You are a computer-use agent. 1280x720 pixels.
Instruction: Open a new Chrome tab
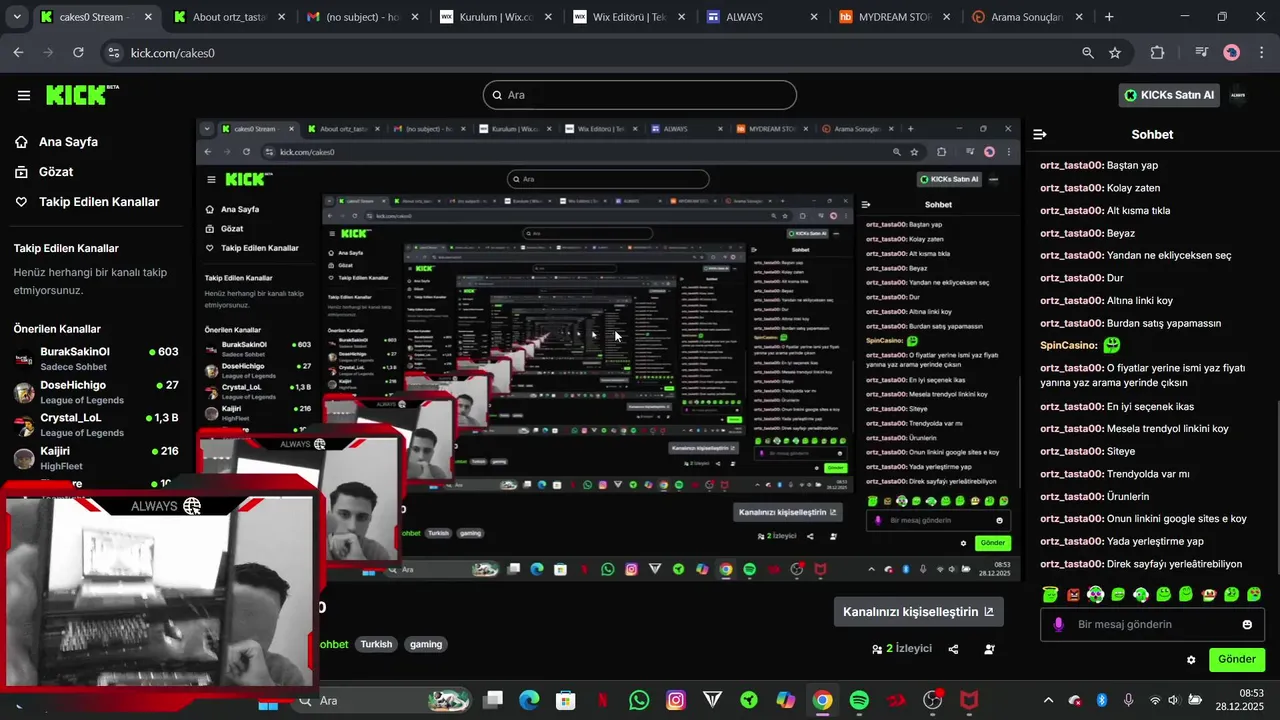pyautogui.click(x=1108, y=17)
